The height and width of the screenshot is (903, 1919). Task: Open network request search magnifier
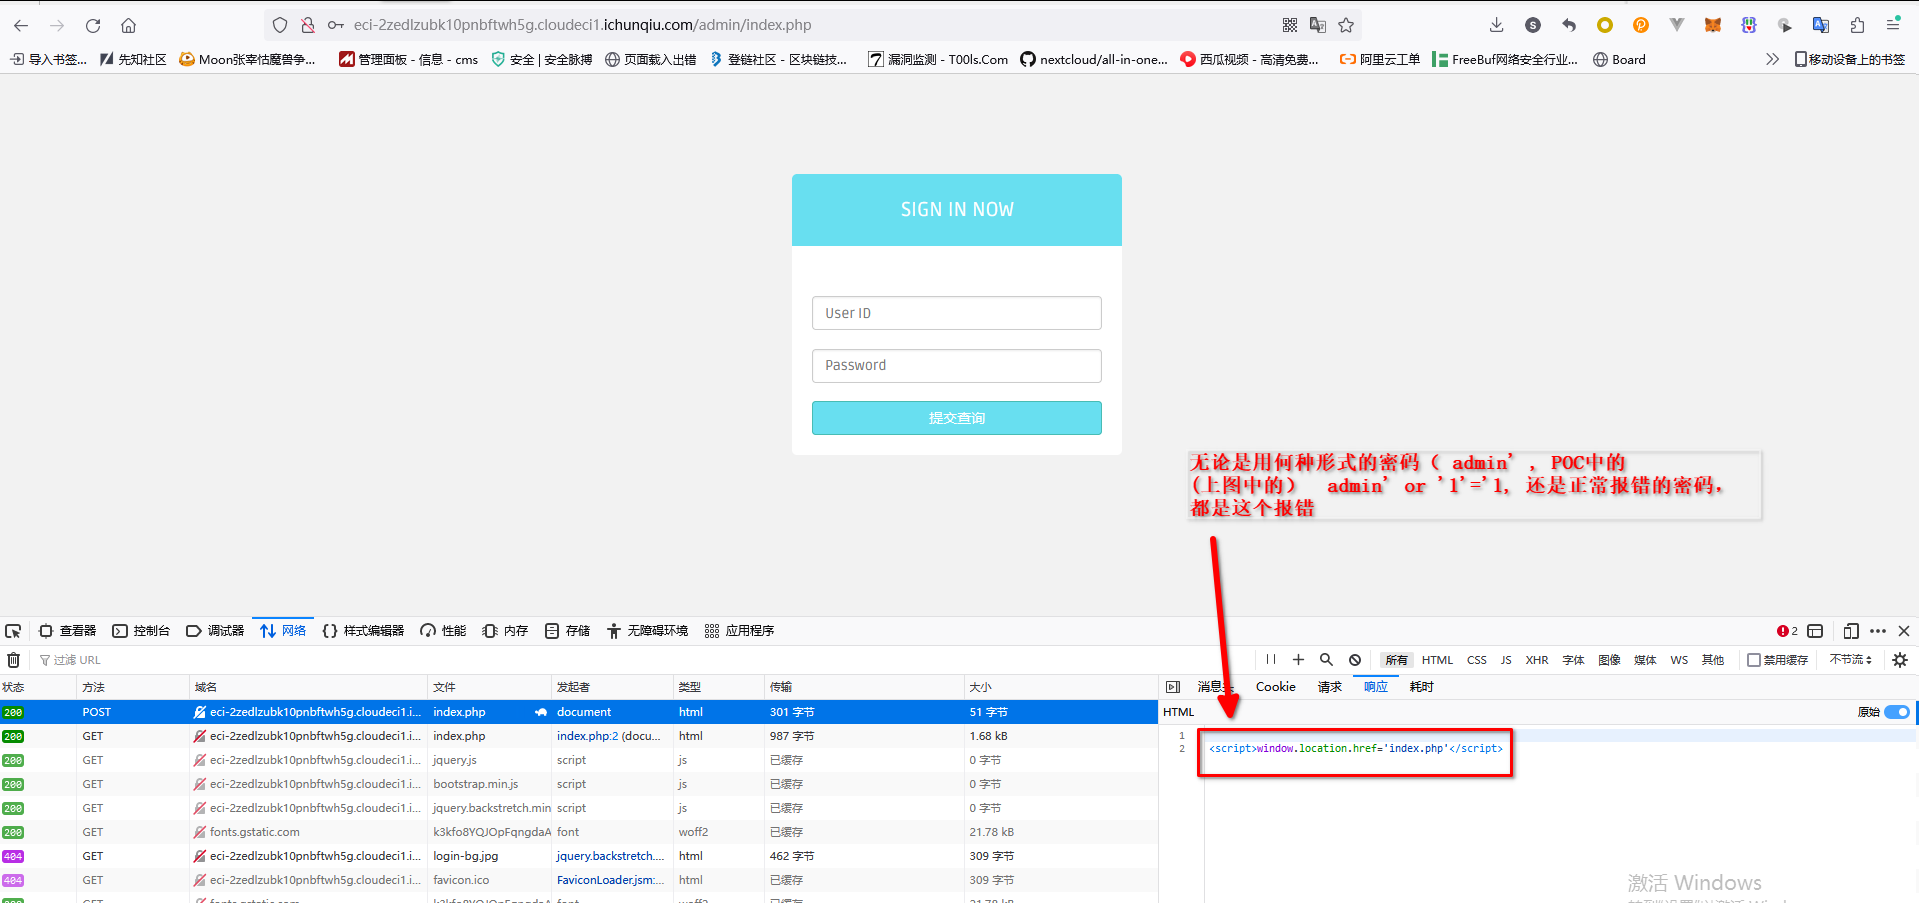1326,660
